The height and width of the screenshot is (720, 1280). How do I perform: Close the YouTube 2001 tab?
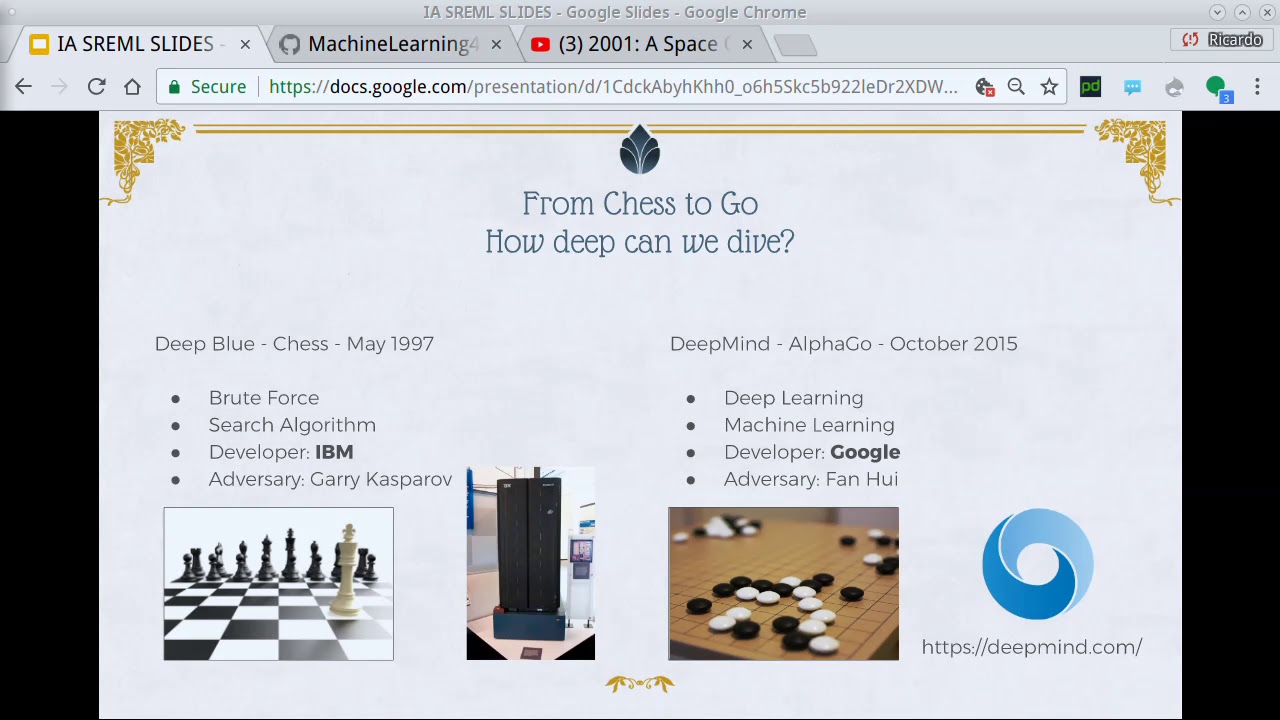(x=747, y=44)
